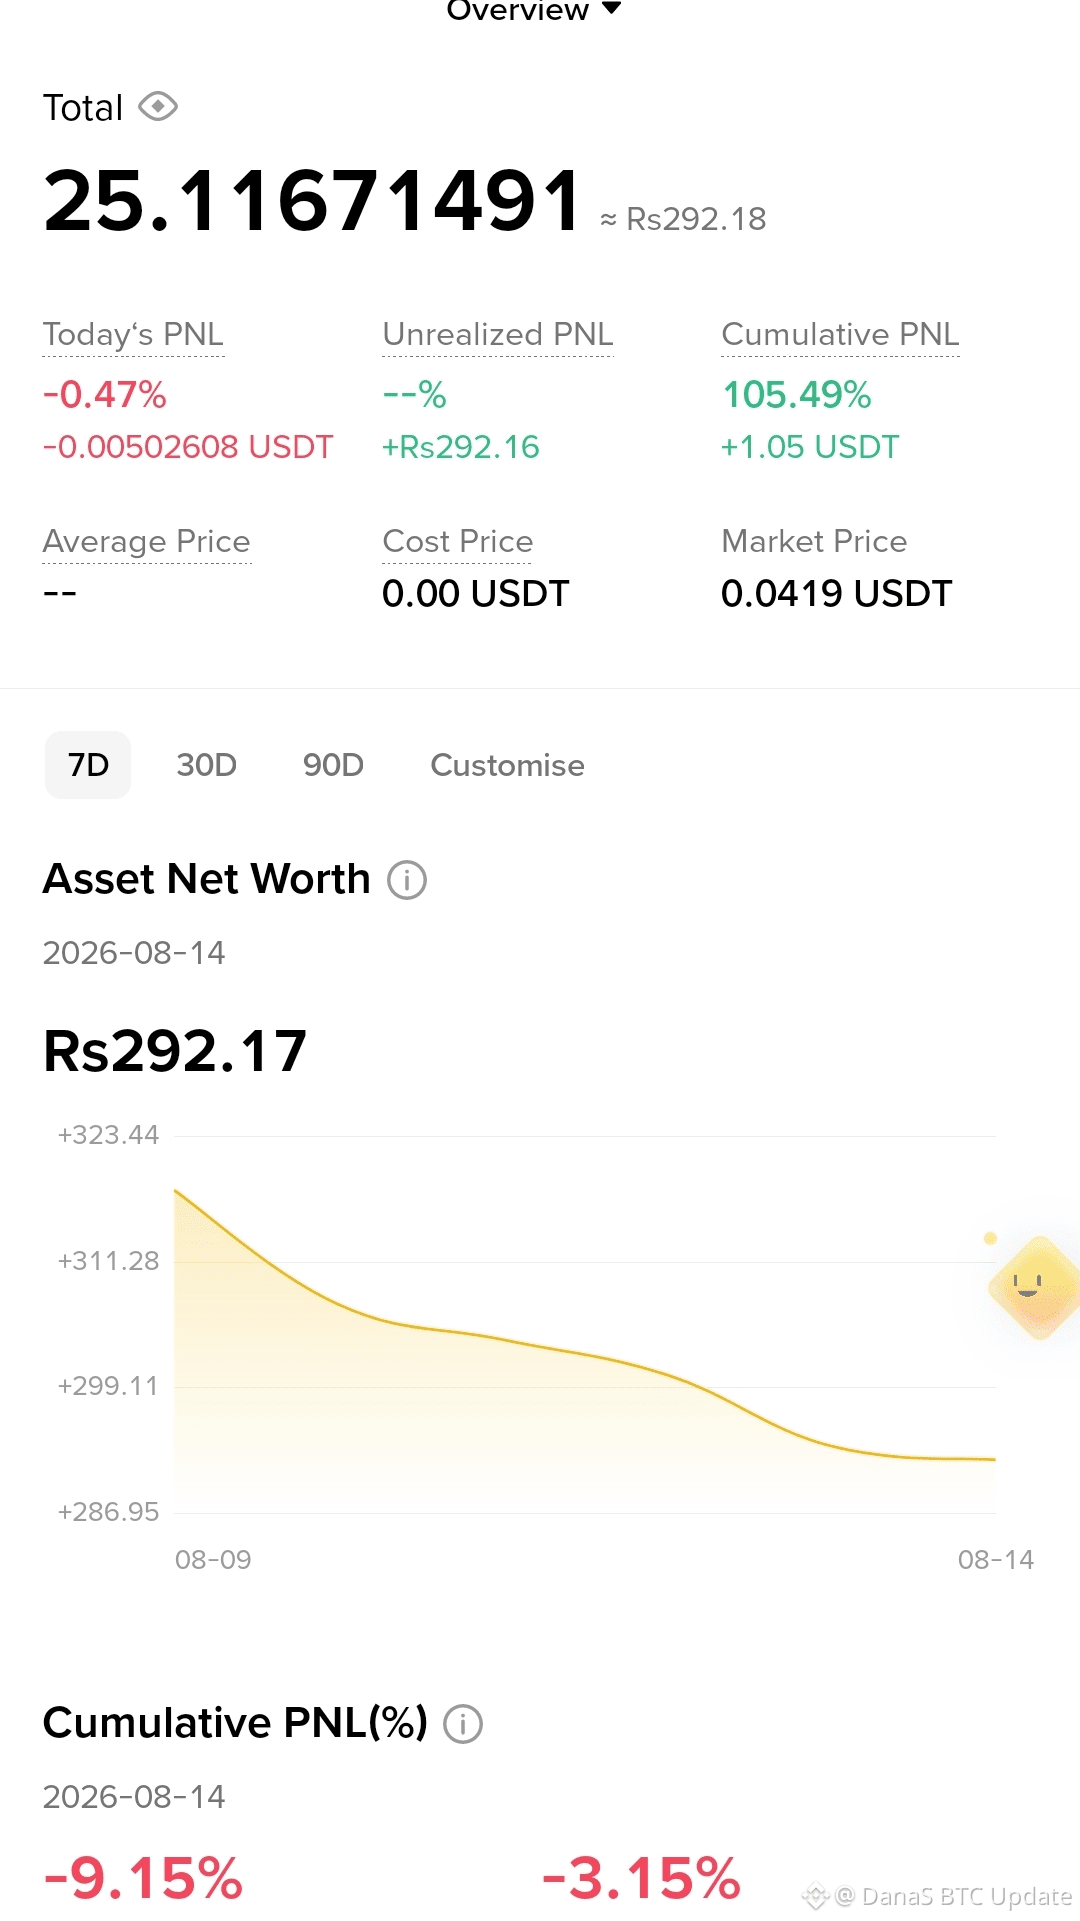Viewport: 1080px width, 1921px height.
Task: Tap the Asset Net Worth info icon
Action: click(407, 880)
